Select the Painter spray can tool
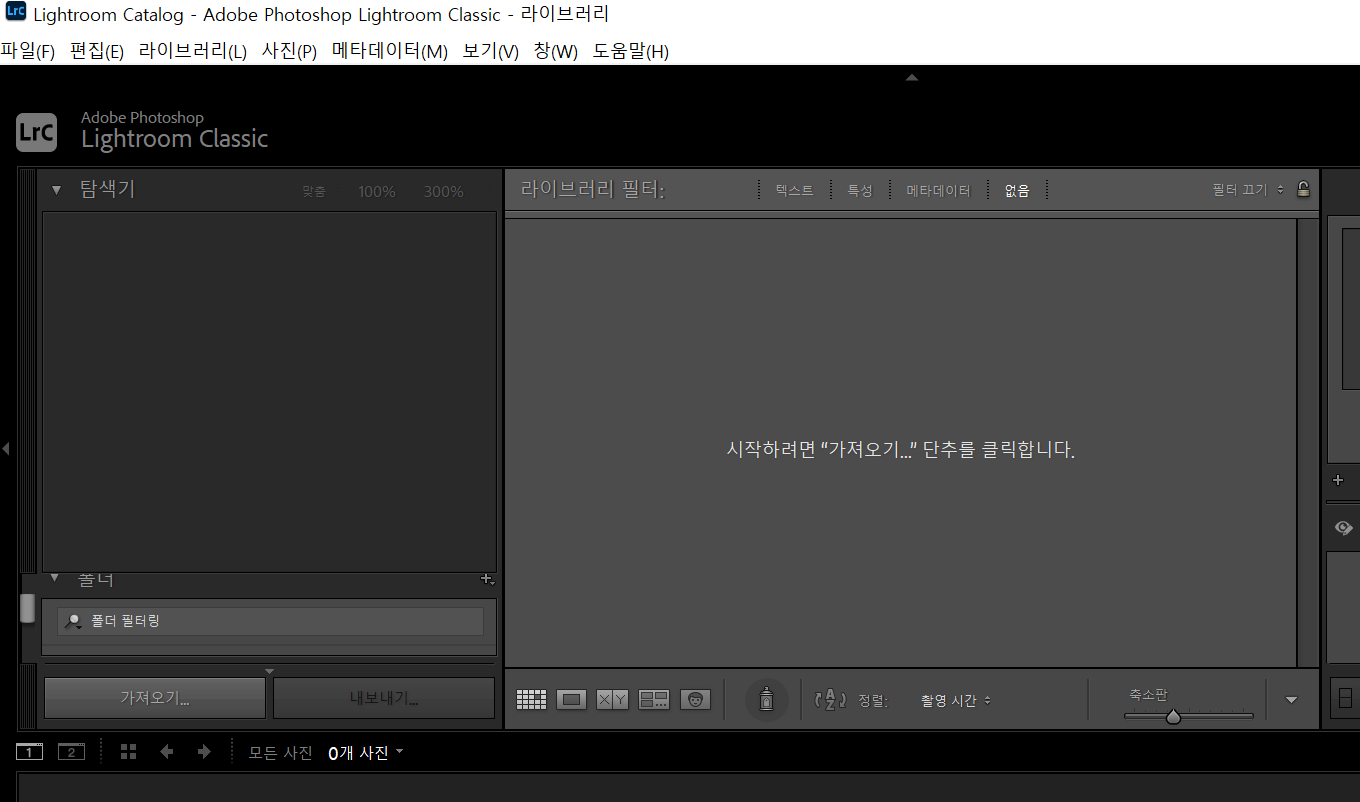 (766, 700)
